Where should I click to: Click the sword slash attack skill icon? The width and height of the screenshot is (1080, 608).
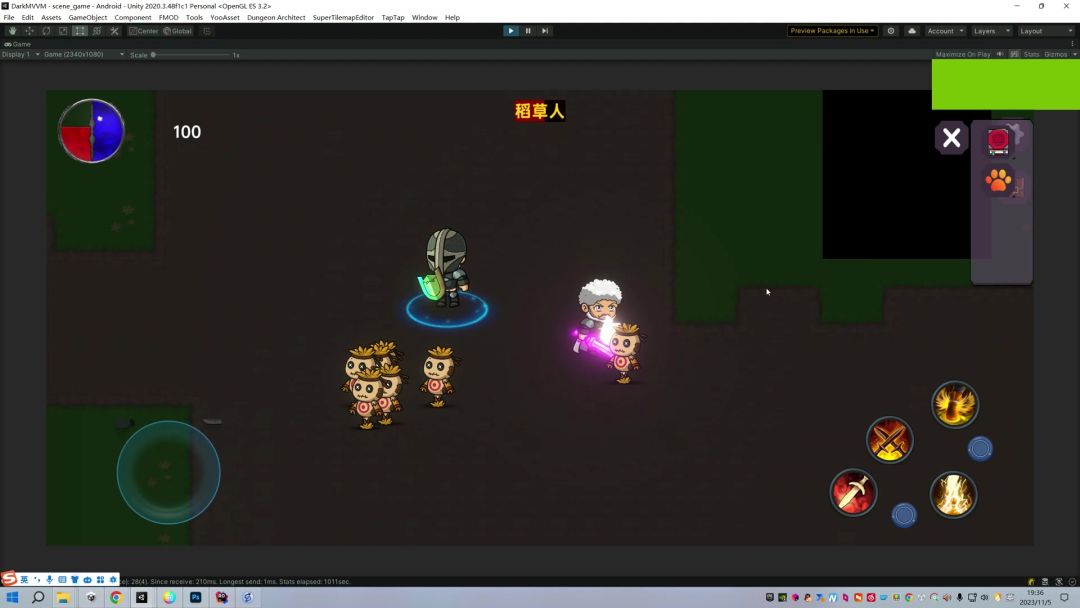point(853,492)
